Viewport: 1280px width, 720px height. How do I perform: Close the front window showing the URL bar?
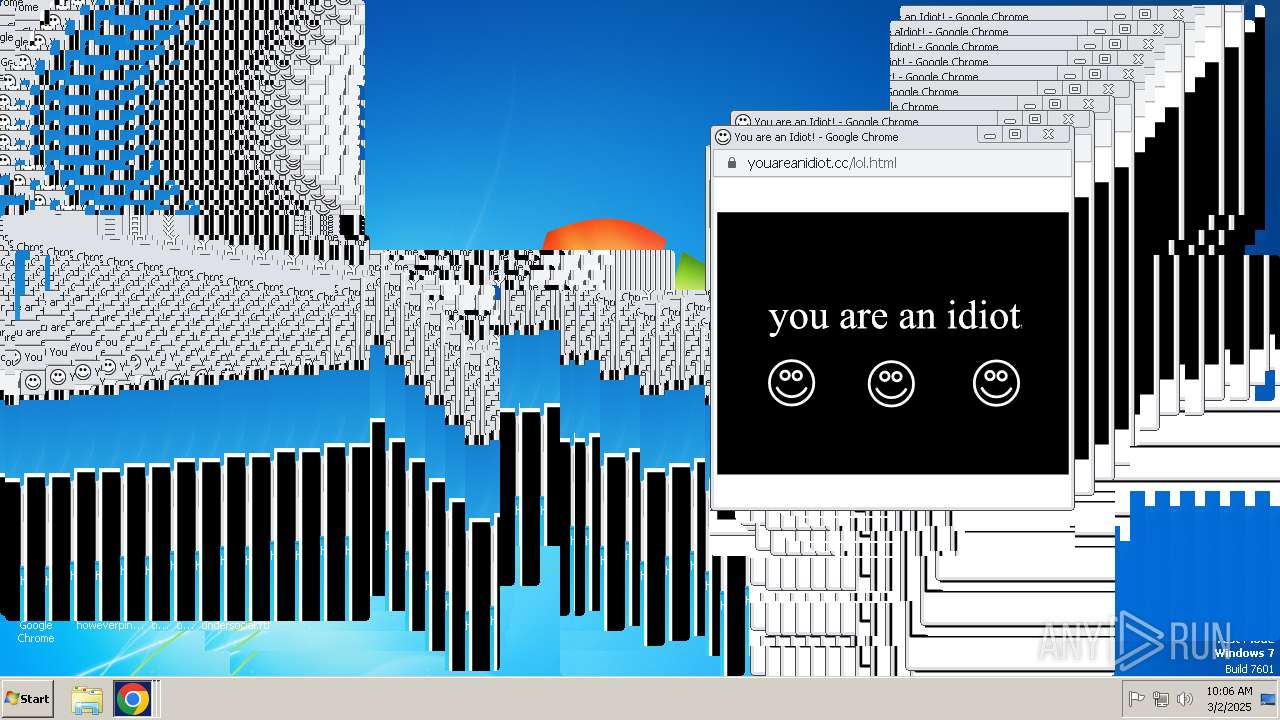click(1048, 135)
